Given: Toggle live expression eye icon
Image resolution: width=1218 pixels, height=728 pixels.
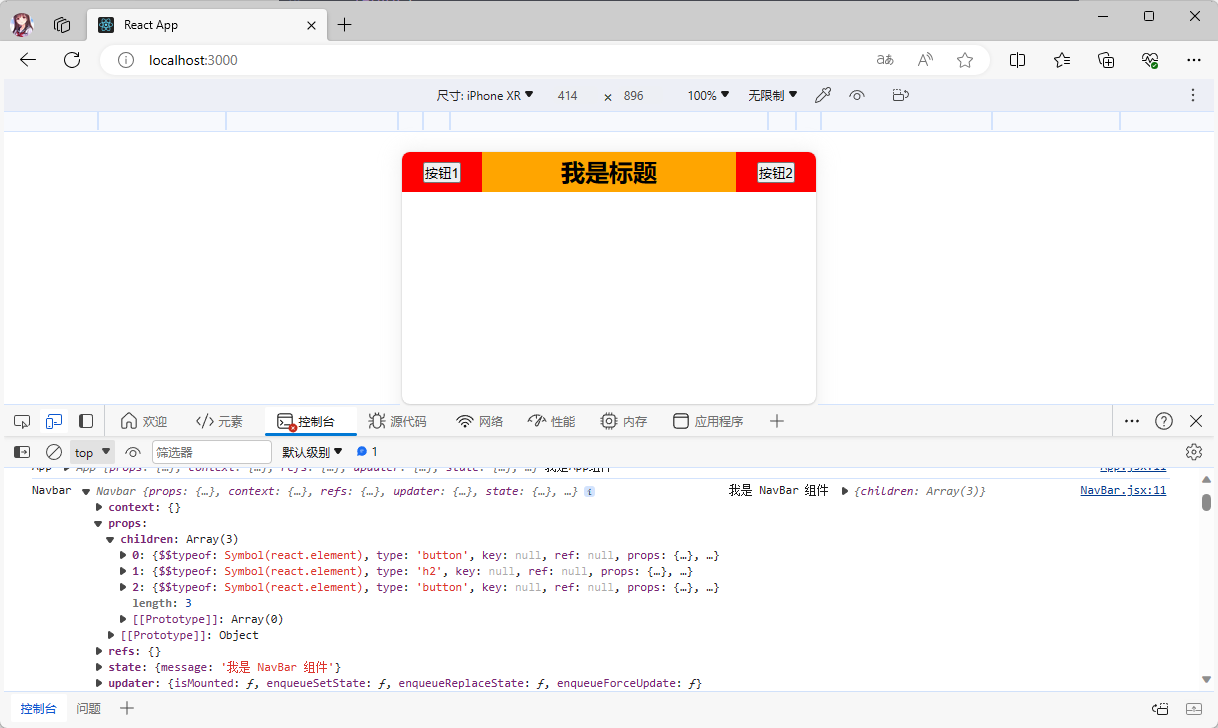Looking at the screenshot, I should click(x=133, y=452).
